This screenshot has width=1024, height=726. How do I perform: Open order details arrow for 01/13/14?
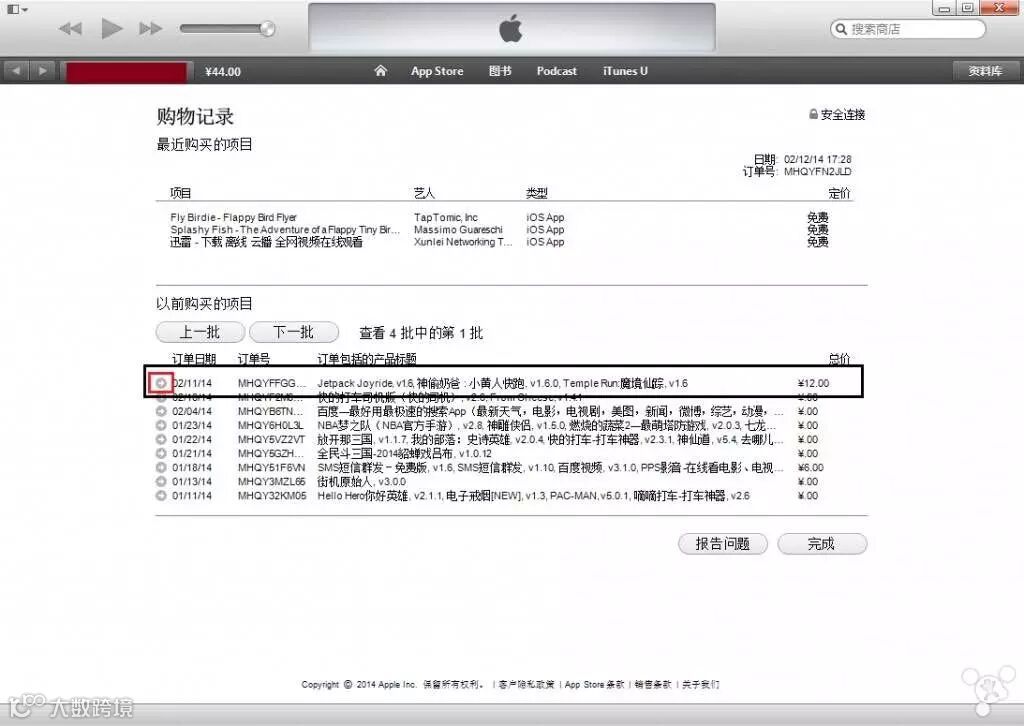tap(161, 481)
